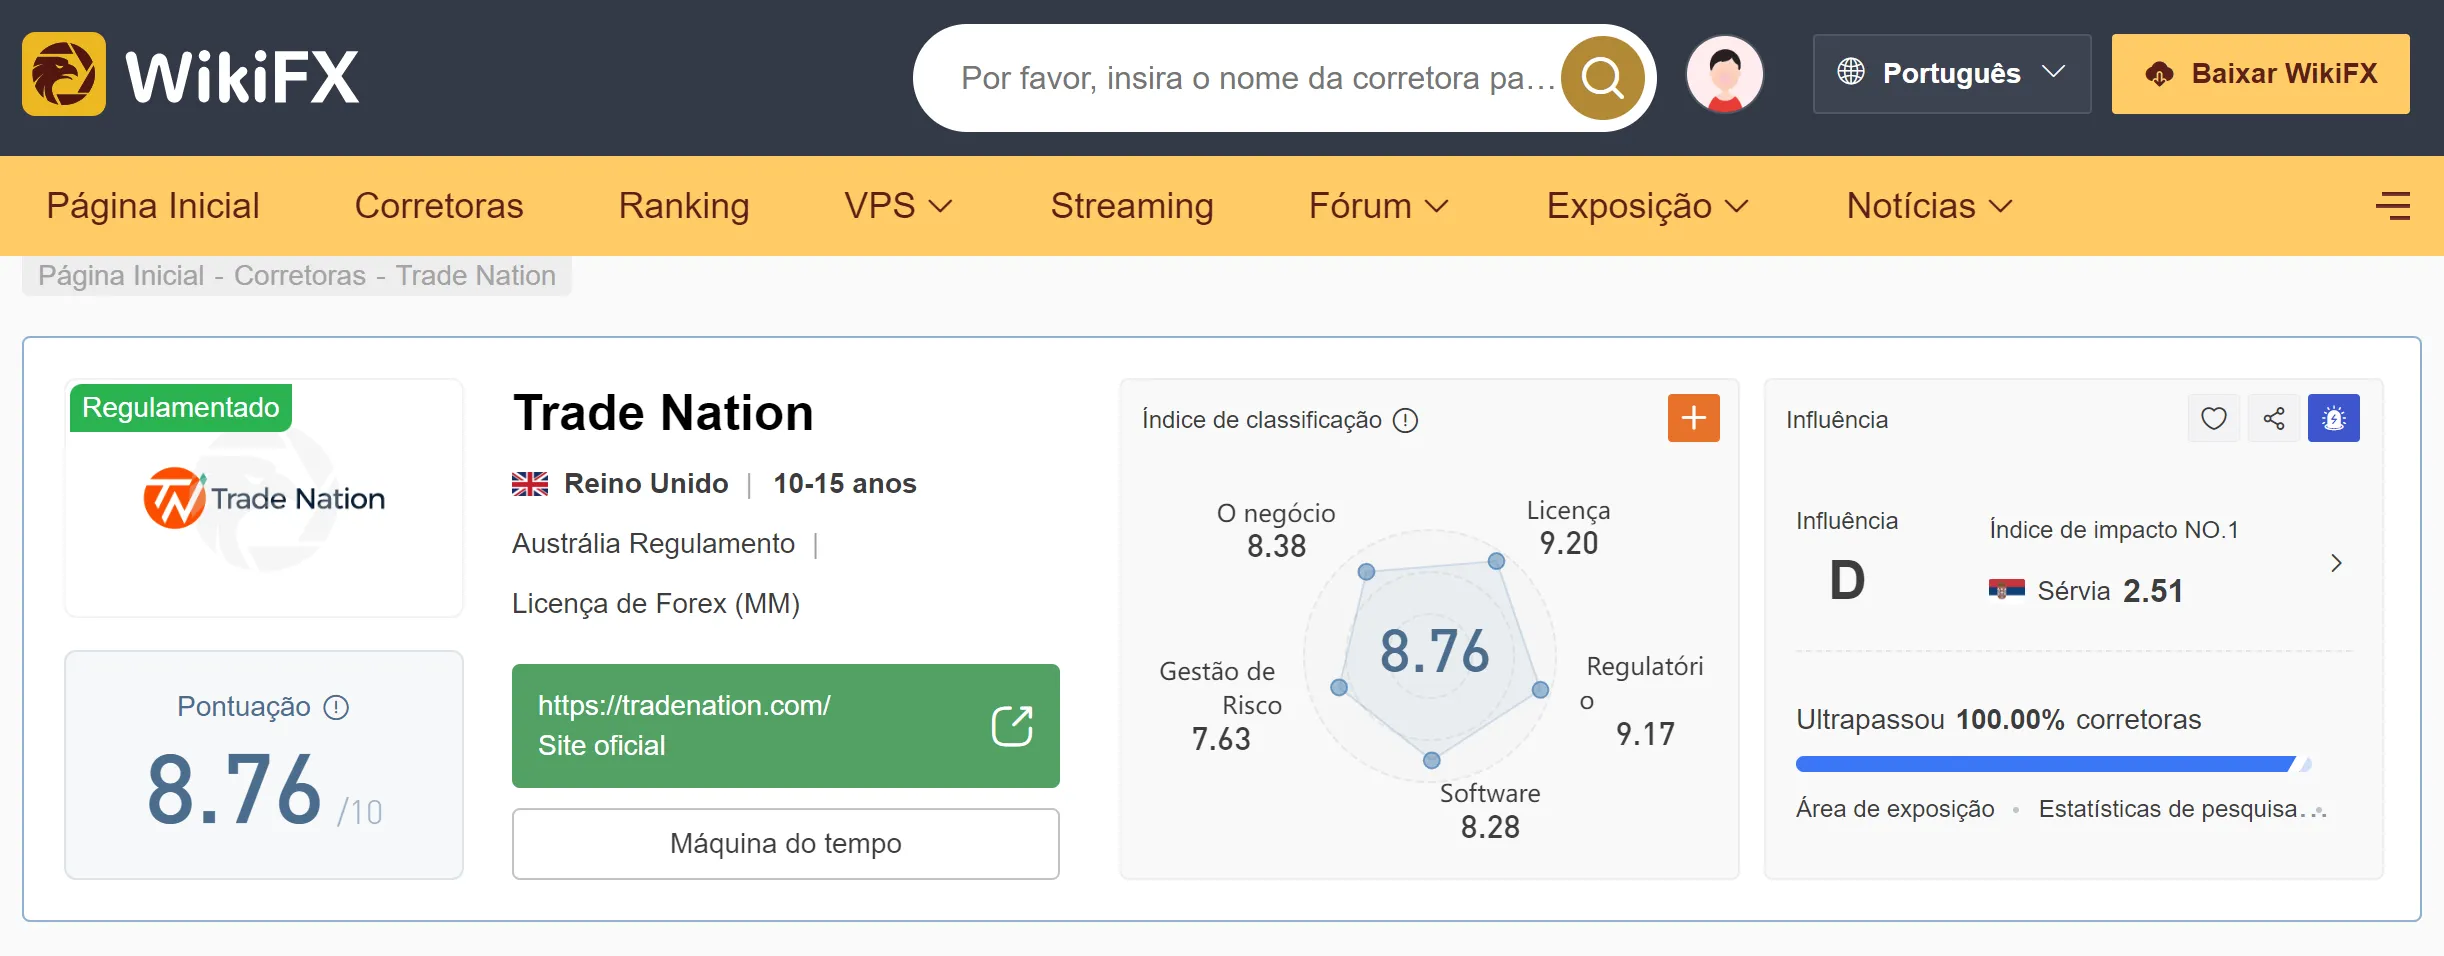Click the download cloud icon
Image resolution: width=2444 pixels, height=956 pixels.
click(x=2160, y=74)
